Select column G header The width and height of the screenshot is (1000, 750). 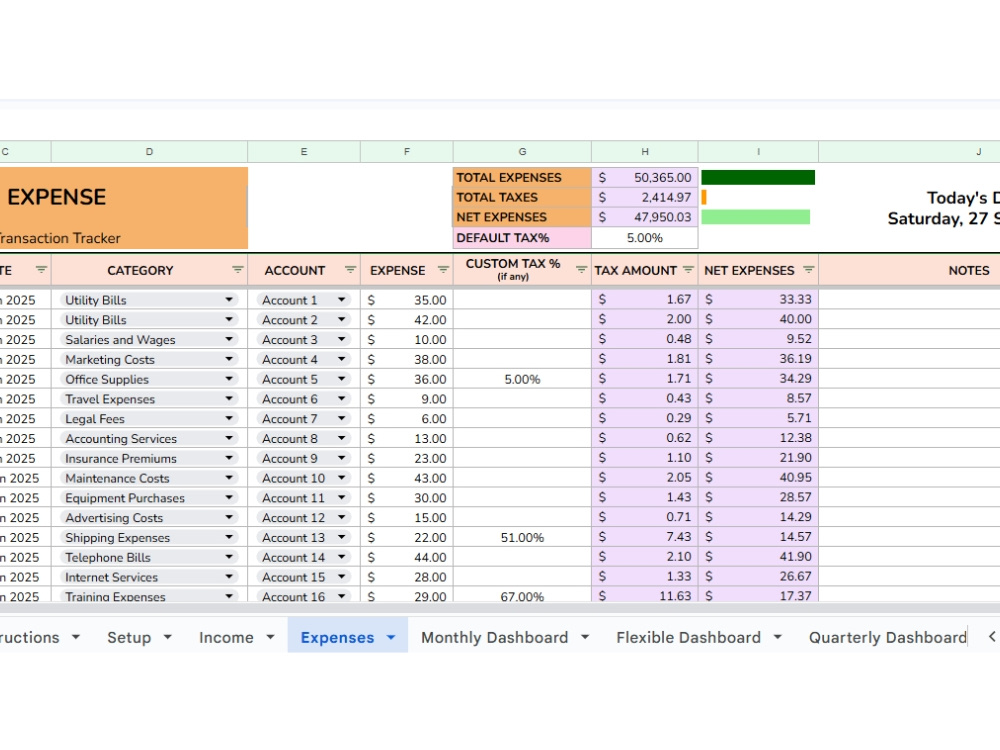pyautogui.click(x=522, y=152)
